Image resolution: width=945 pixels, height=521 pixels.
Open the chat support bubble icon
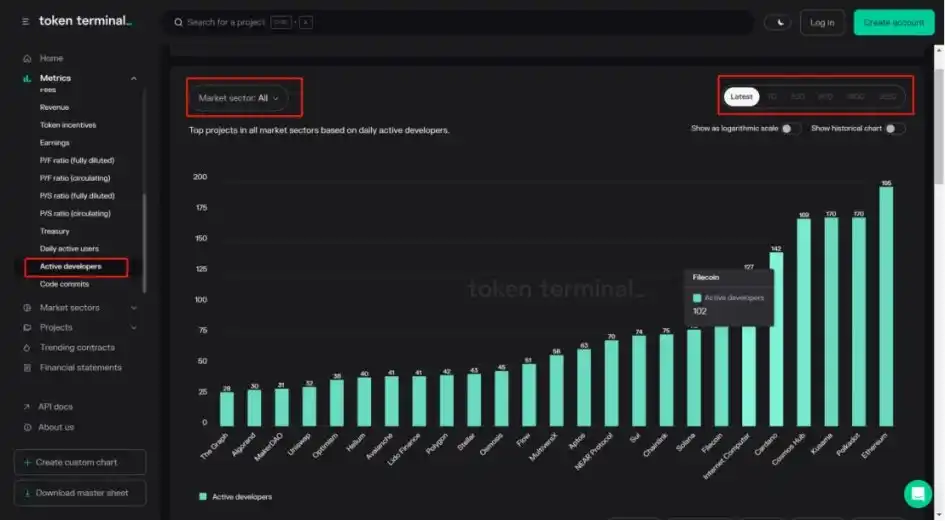(917, 494)
